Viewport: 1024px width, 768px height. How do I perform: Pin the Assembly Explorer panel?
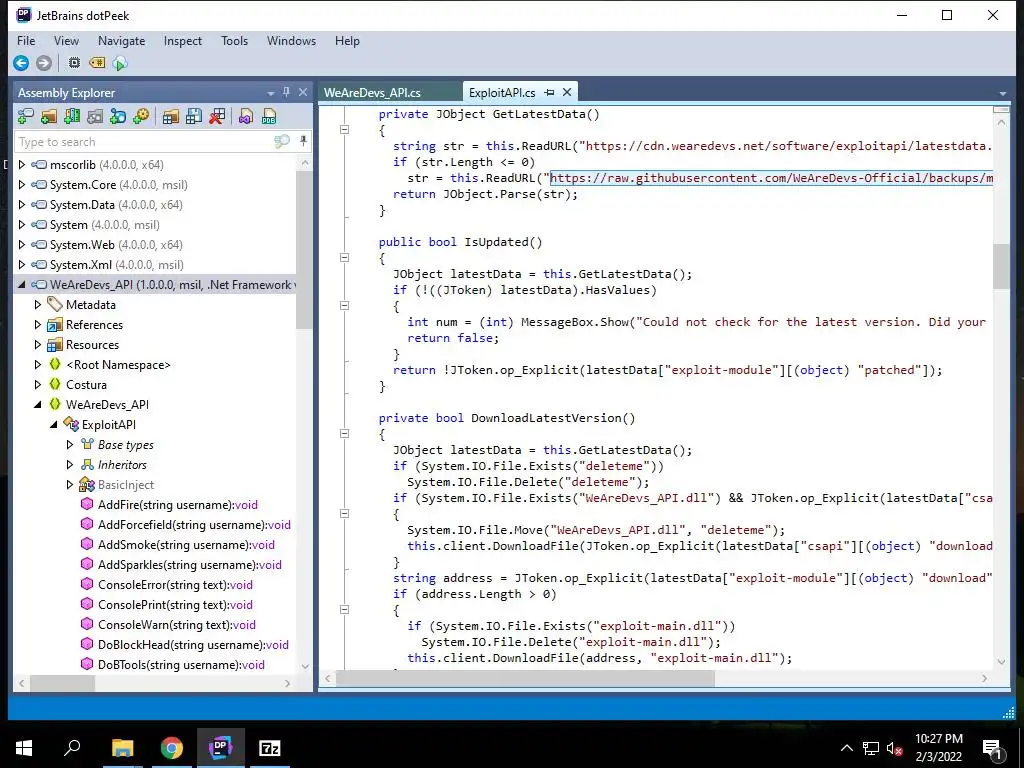point(286,92)
